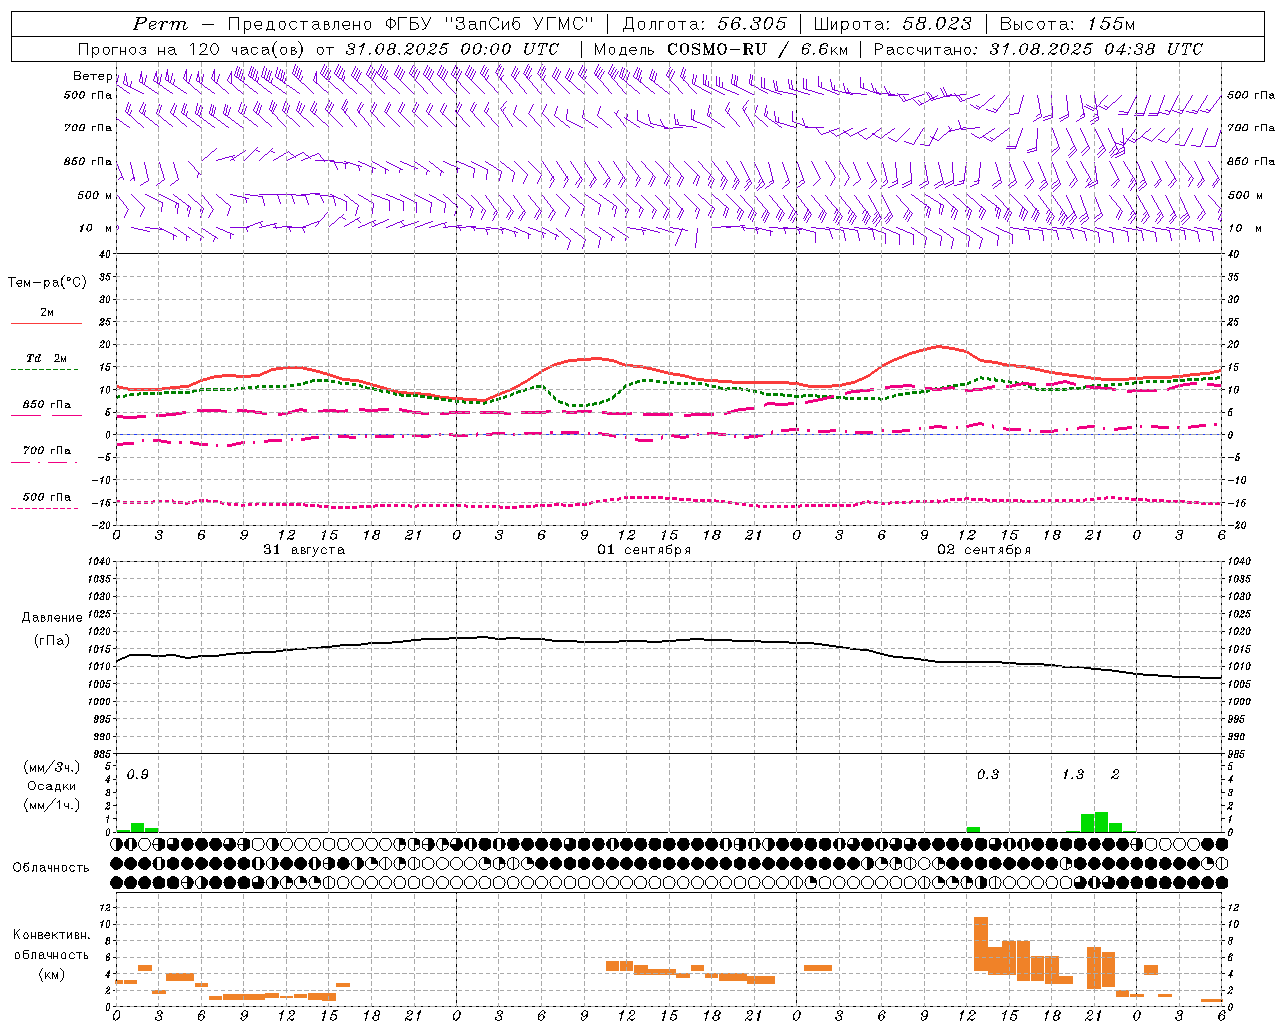Click the (мм/1ч.) precipitation unit label
Screen dimensions: 1280x1024
(52, 805)
